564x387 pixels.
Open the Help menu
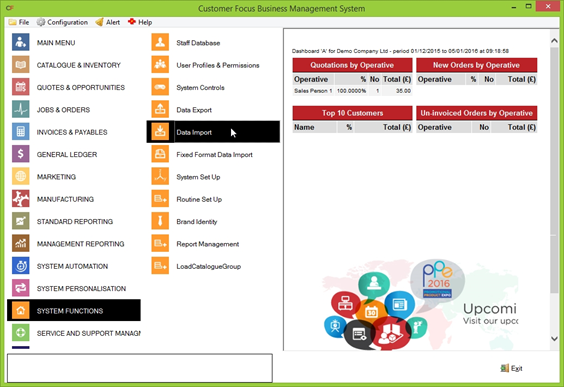[x=140, y=22]
